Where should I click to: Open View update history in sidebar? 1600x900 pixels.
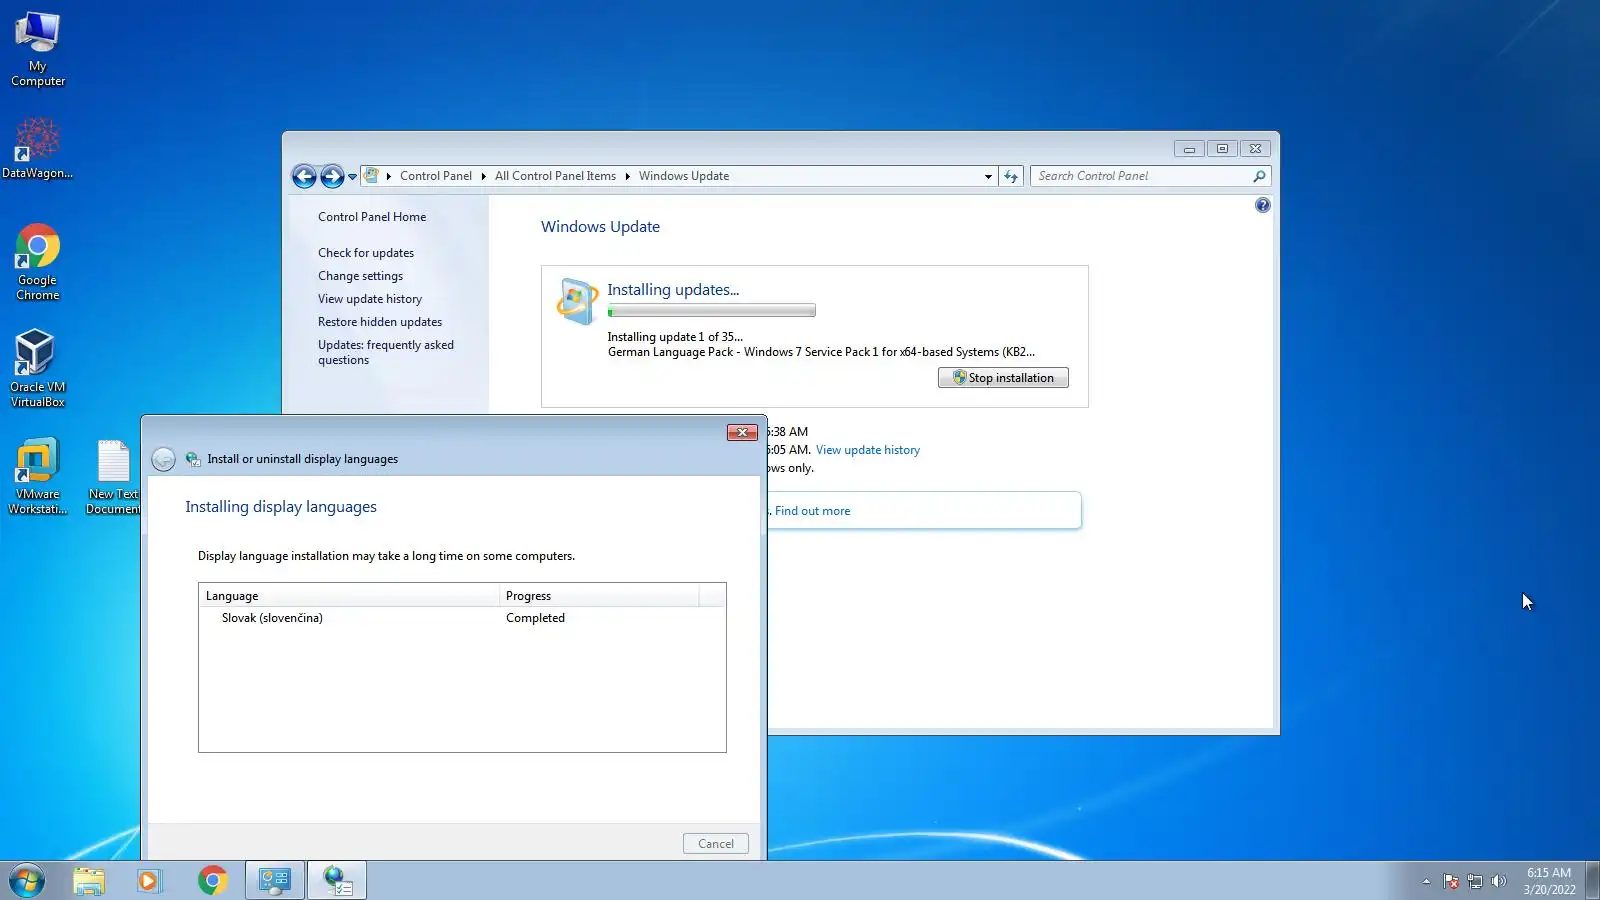pyautogui.click(x=370, y=299)
